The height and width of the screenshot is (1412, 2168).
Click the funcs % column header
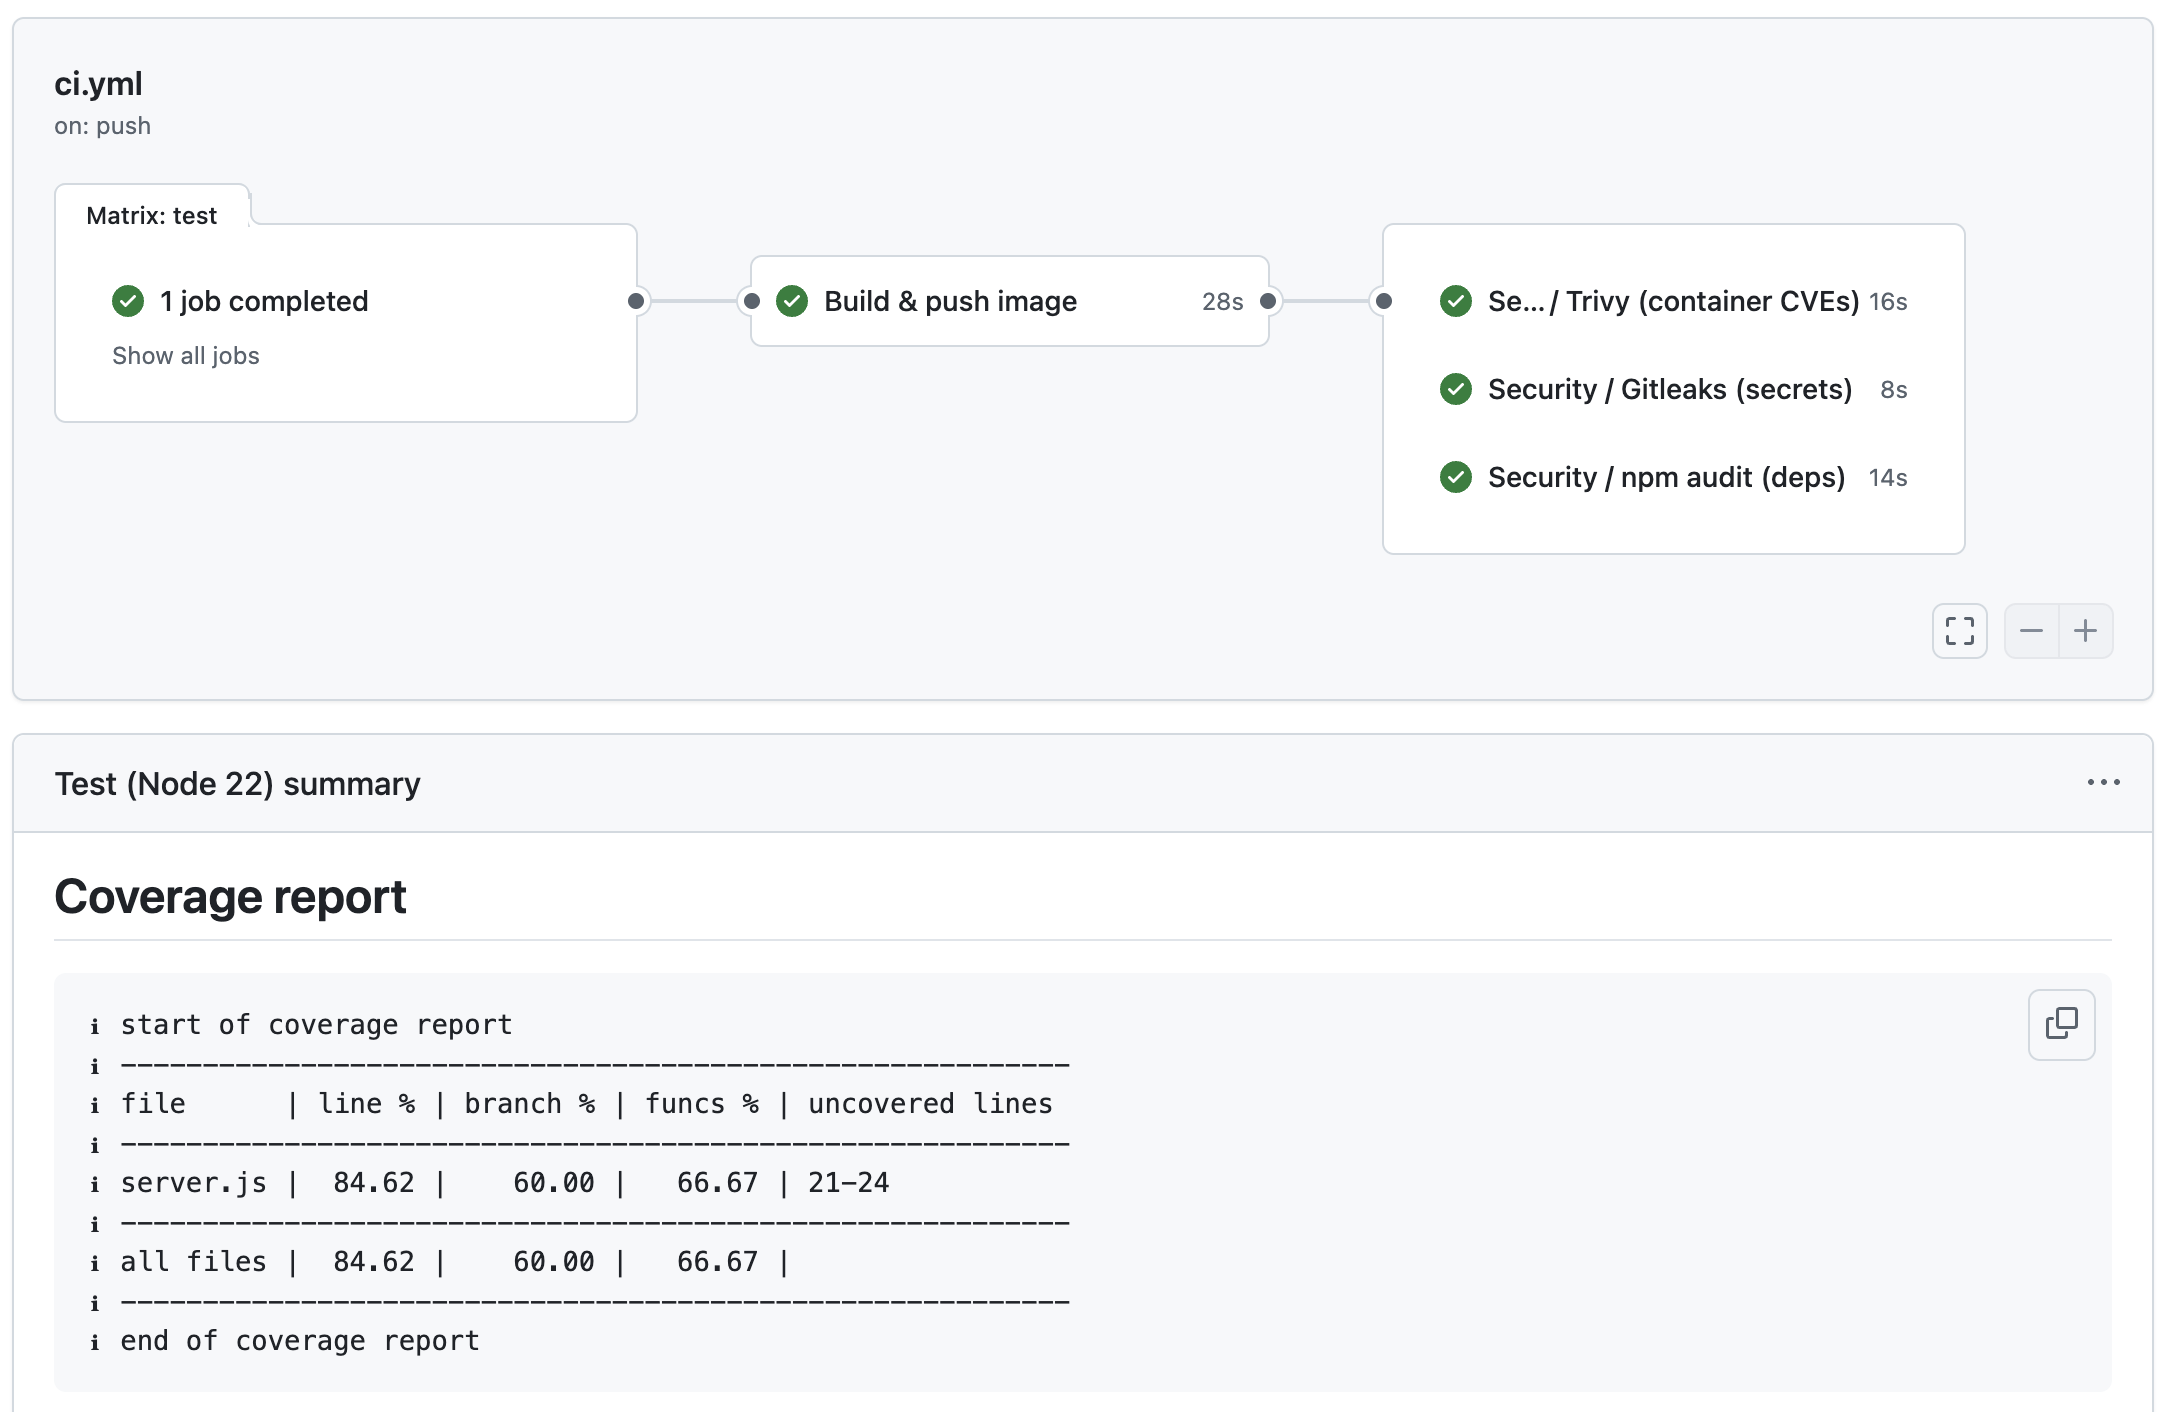[701, 1104]
